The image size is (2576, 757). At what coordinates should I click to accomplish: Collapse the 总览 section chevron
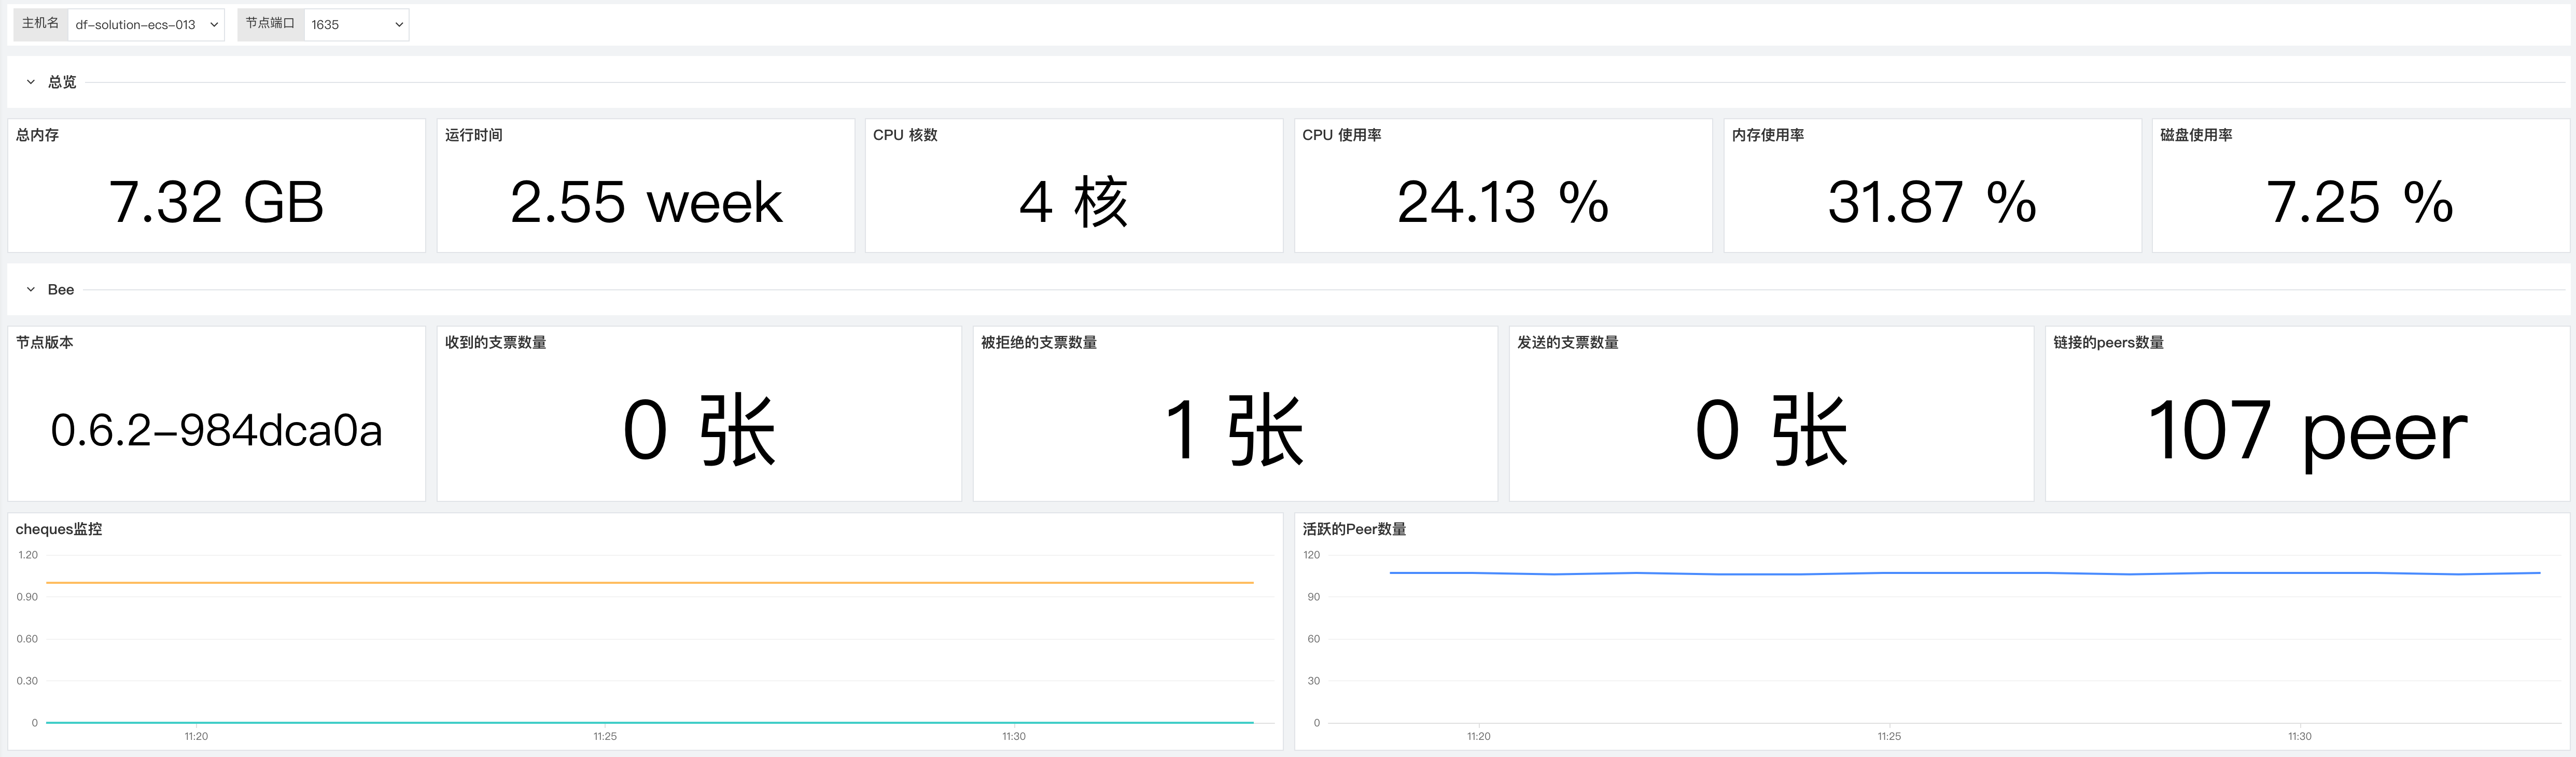point(31,82)
